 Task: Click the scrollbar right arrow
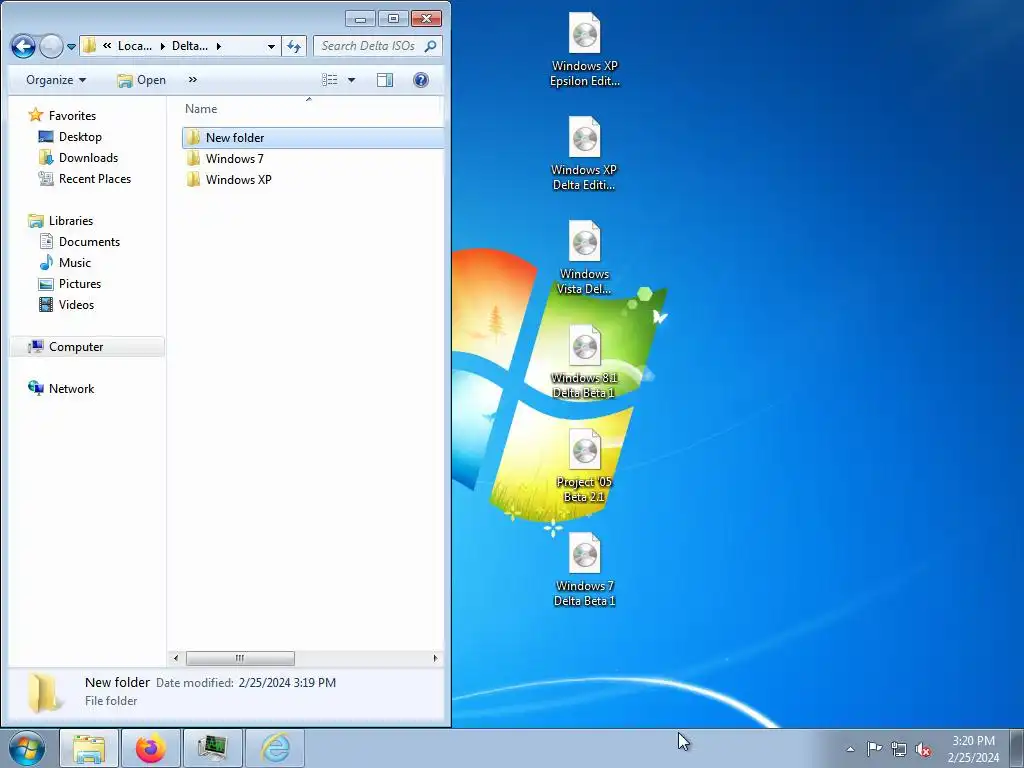click(436, 658)
